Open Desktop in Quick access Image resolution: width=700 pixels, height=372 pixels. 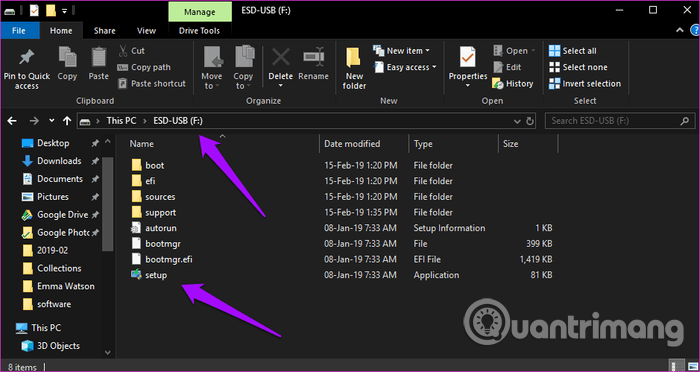tap(53, 143)
